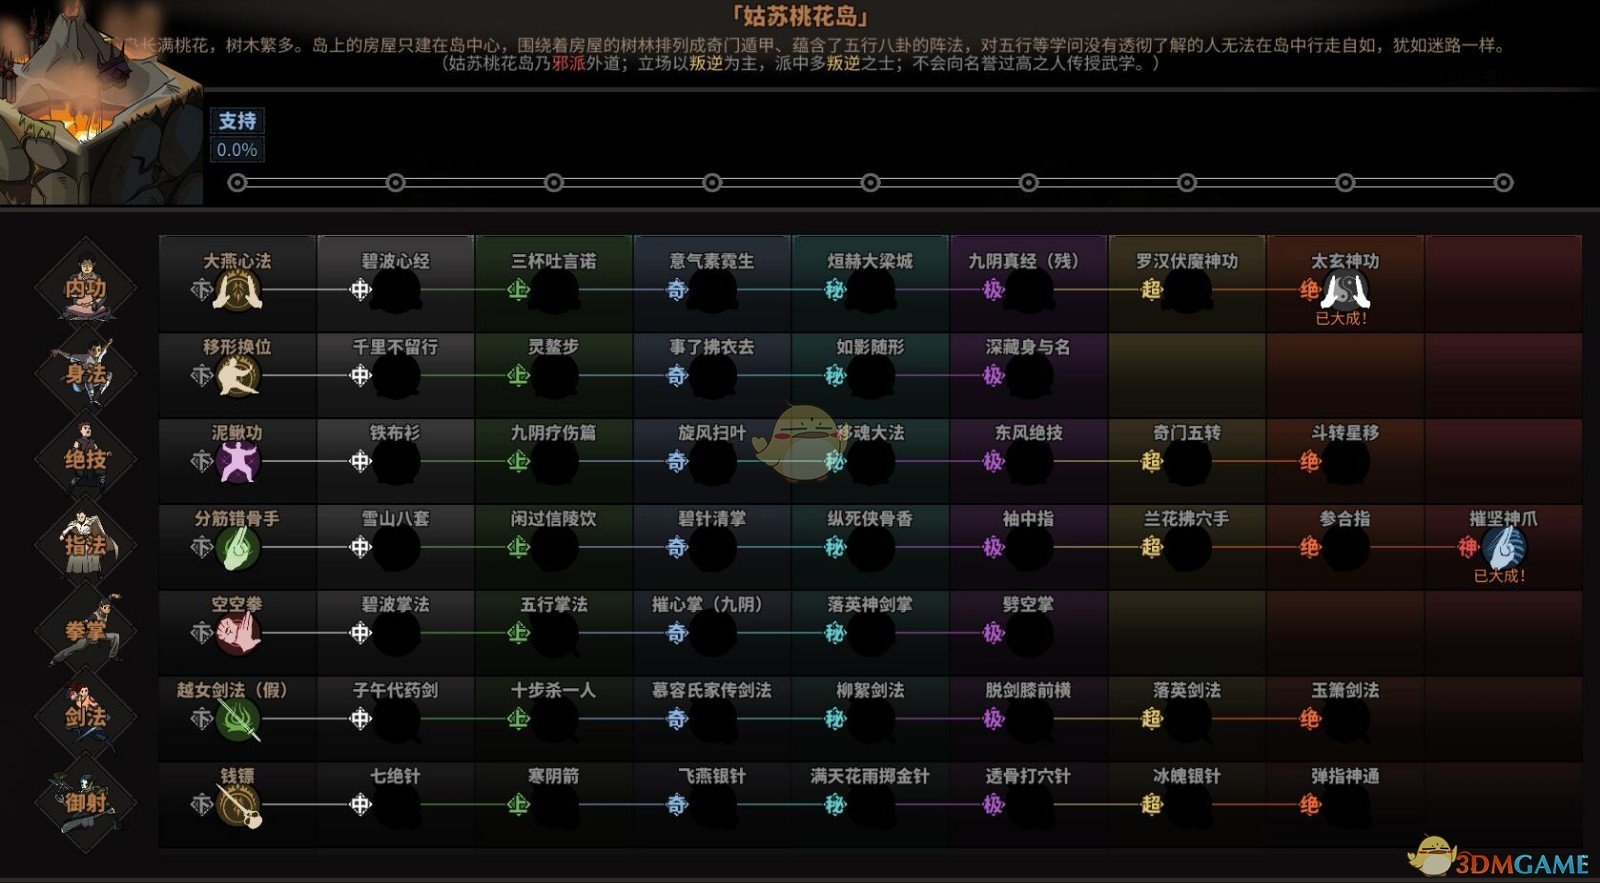
Task: Select the 参合指 skill name
Action: (x=1345, y=519)
